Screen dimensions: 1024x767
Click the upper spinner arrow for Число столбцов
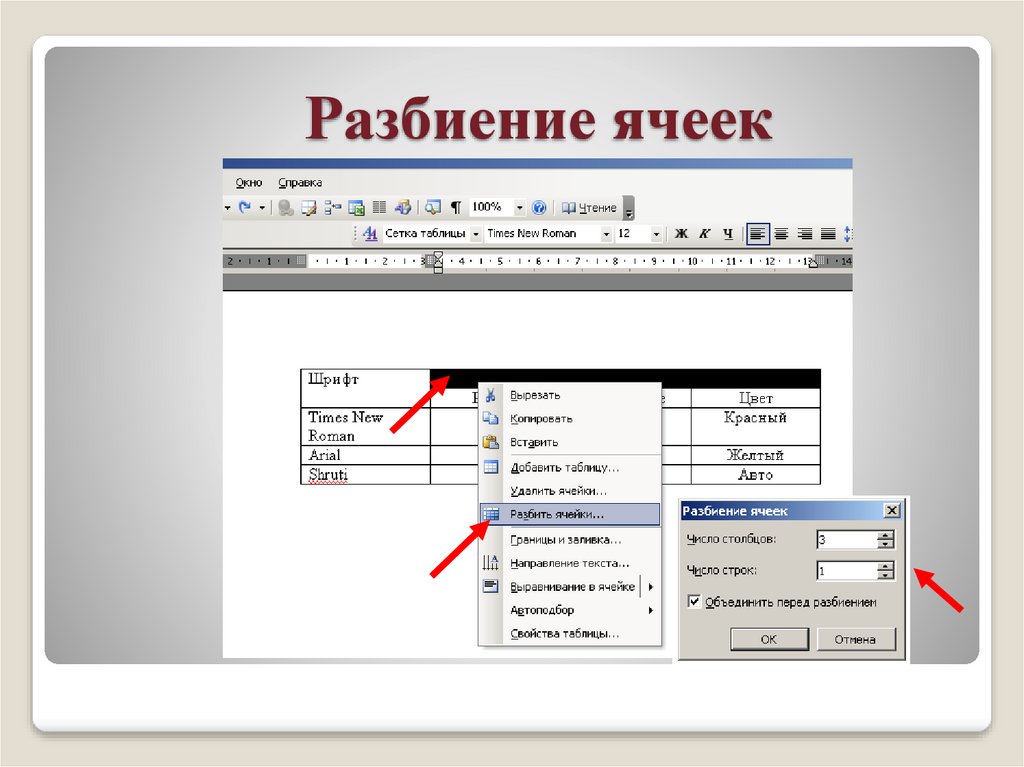[x=884, y=534]
